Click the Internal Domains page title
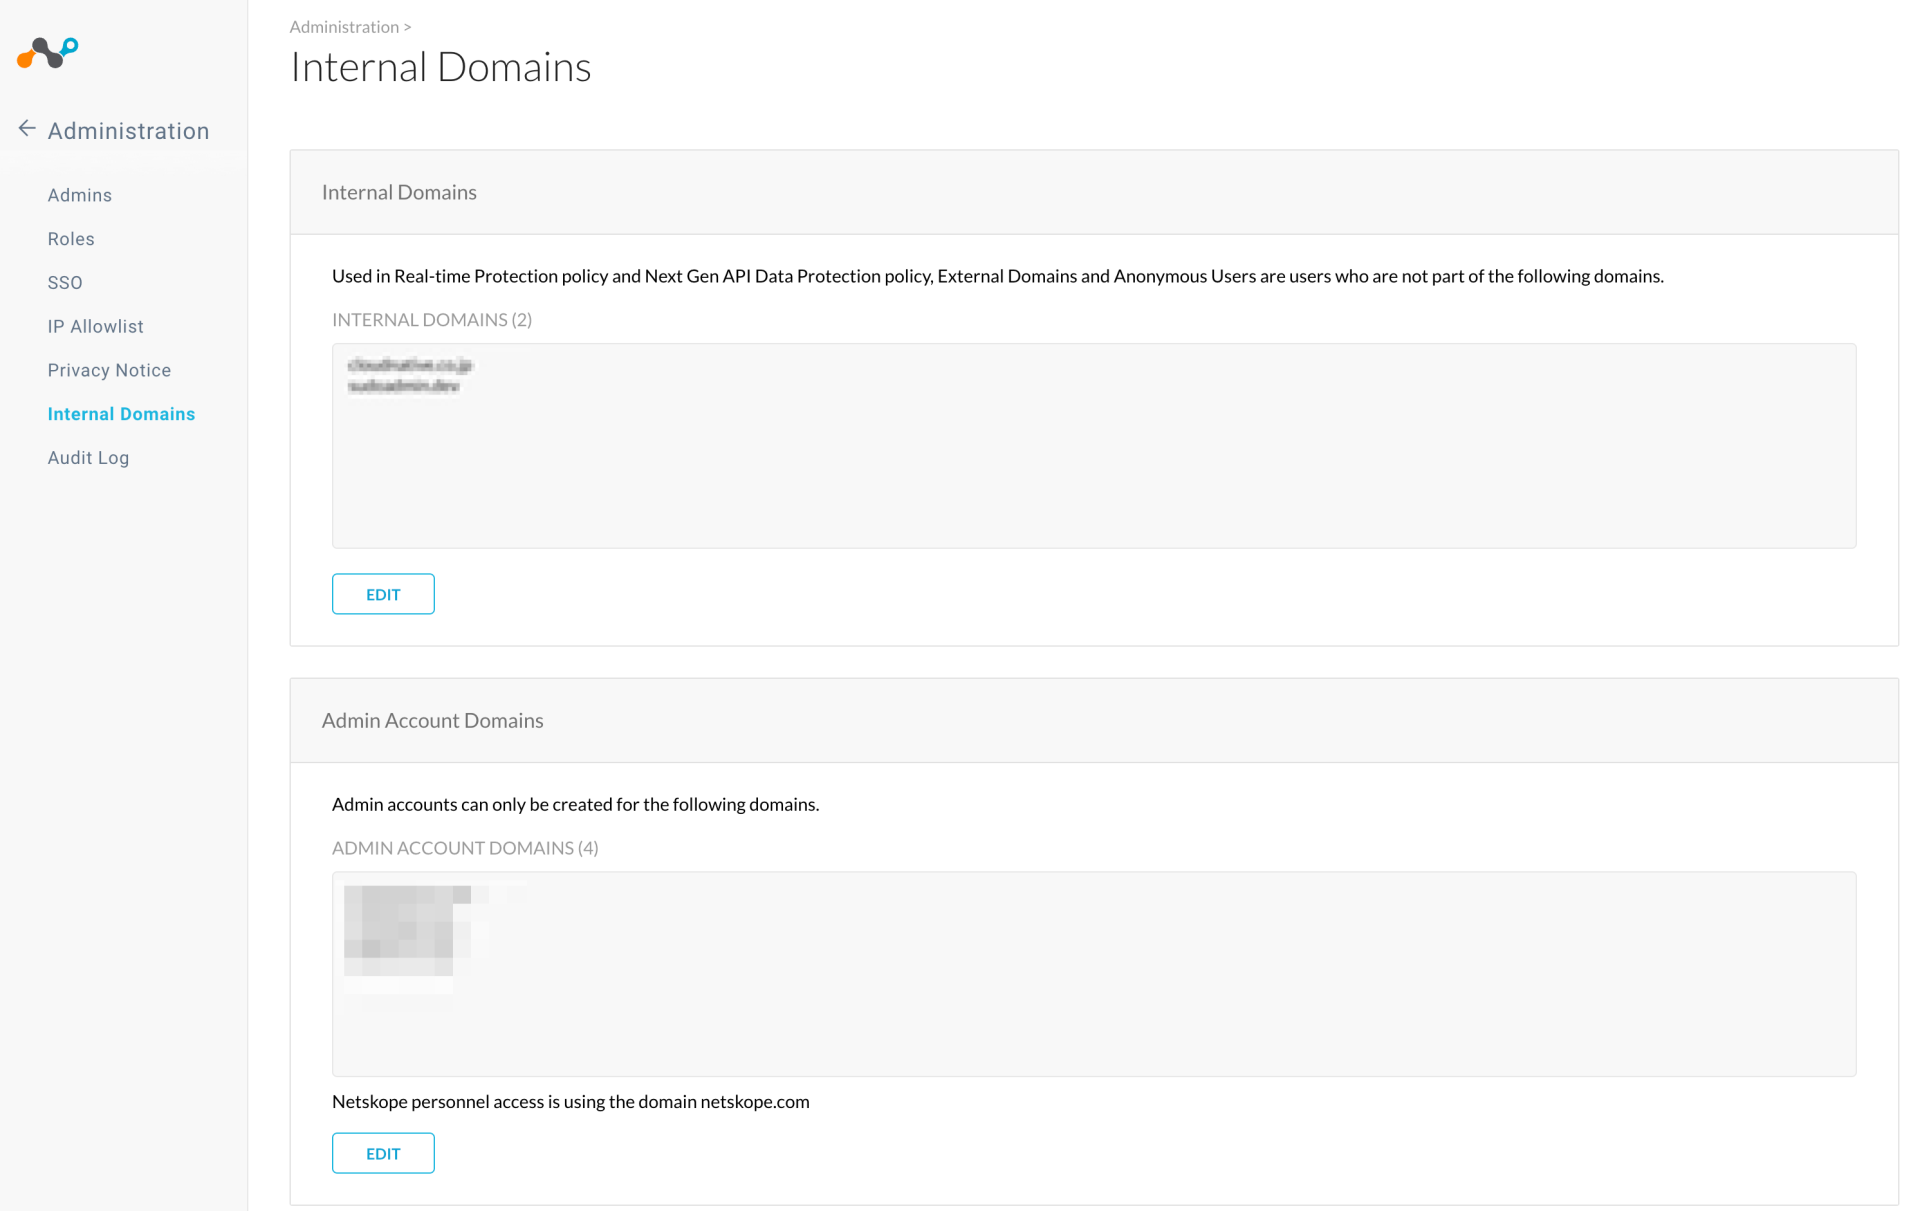This screenshot has width=1920, height=1211. tap(440, 67)
